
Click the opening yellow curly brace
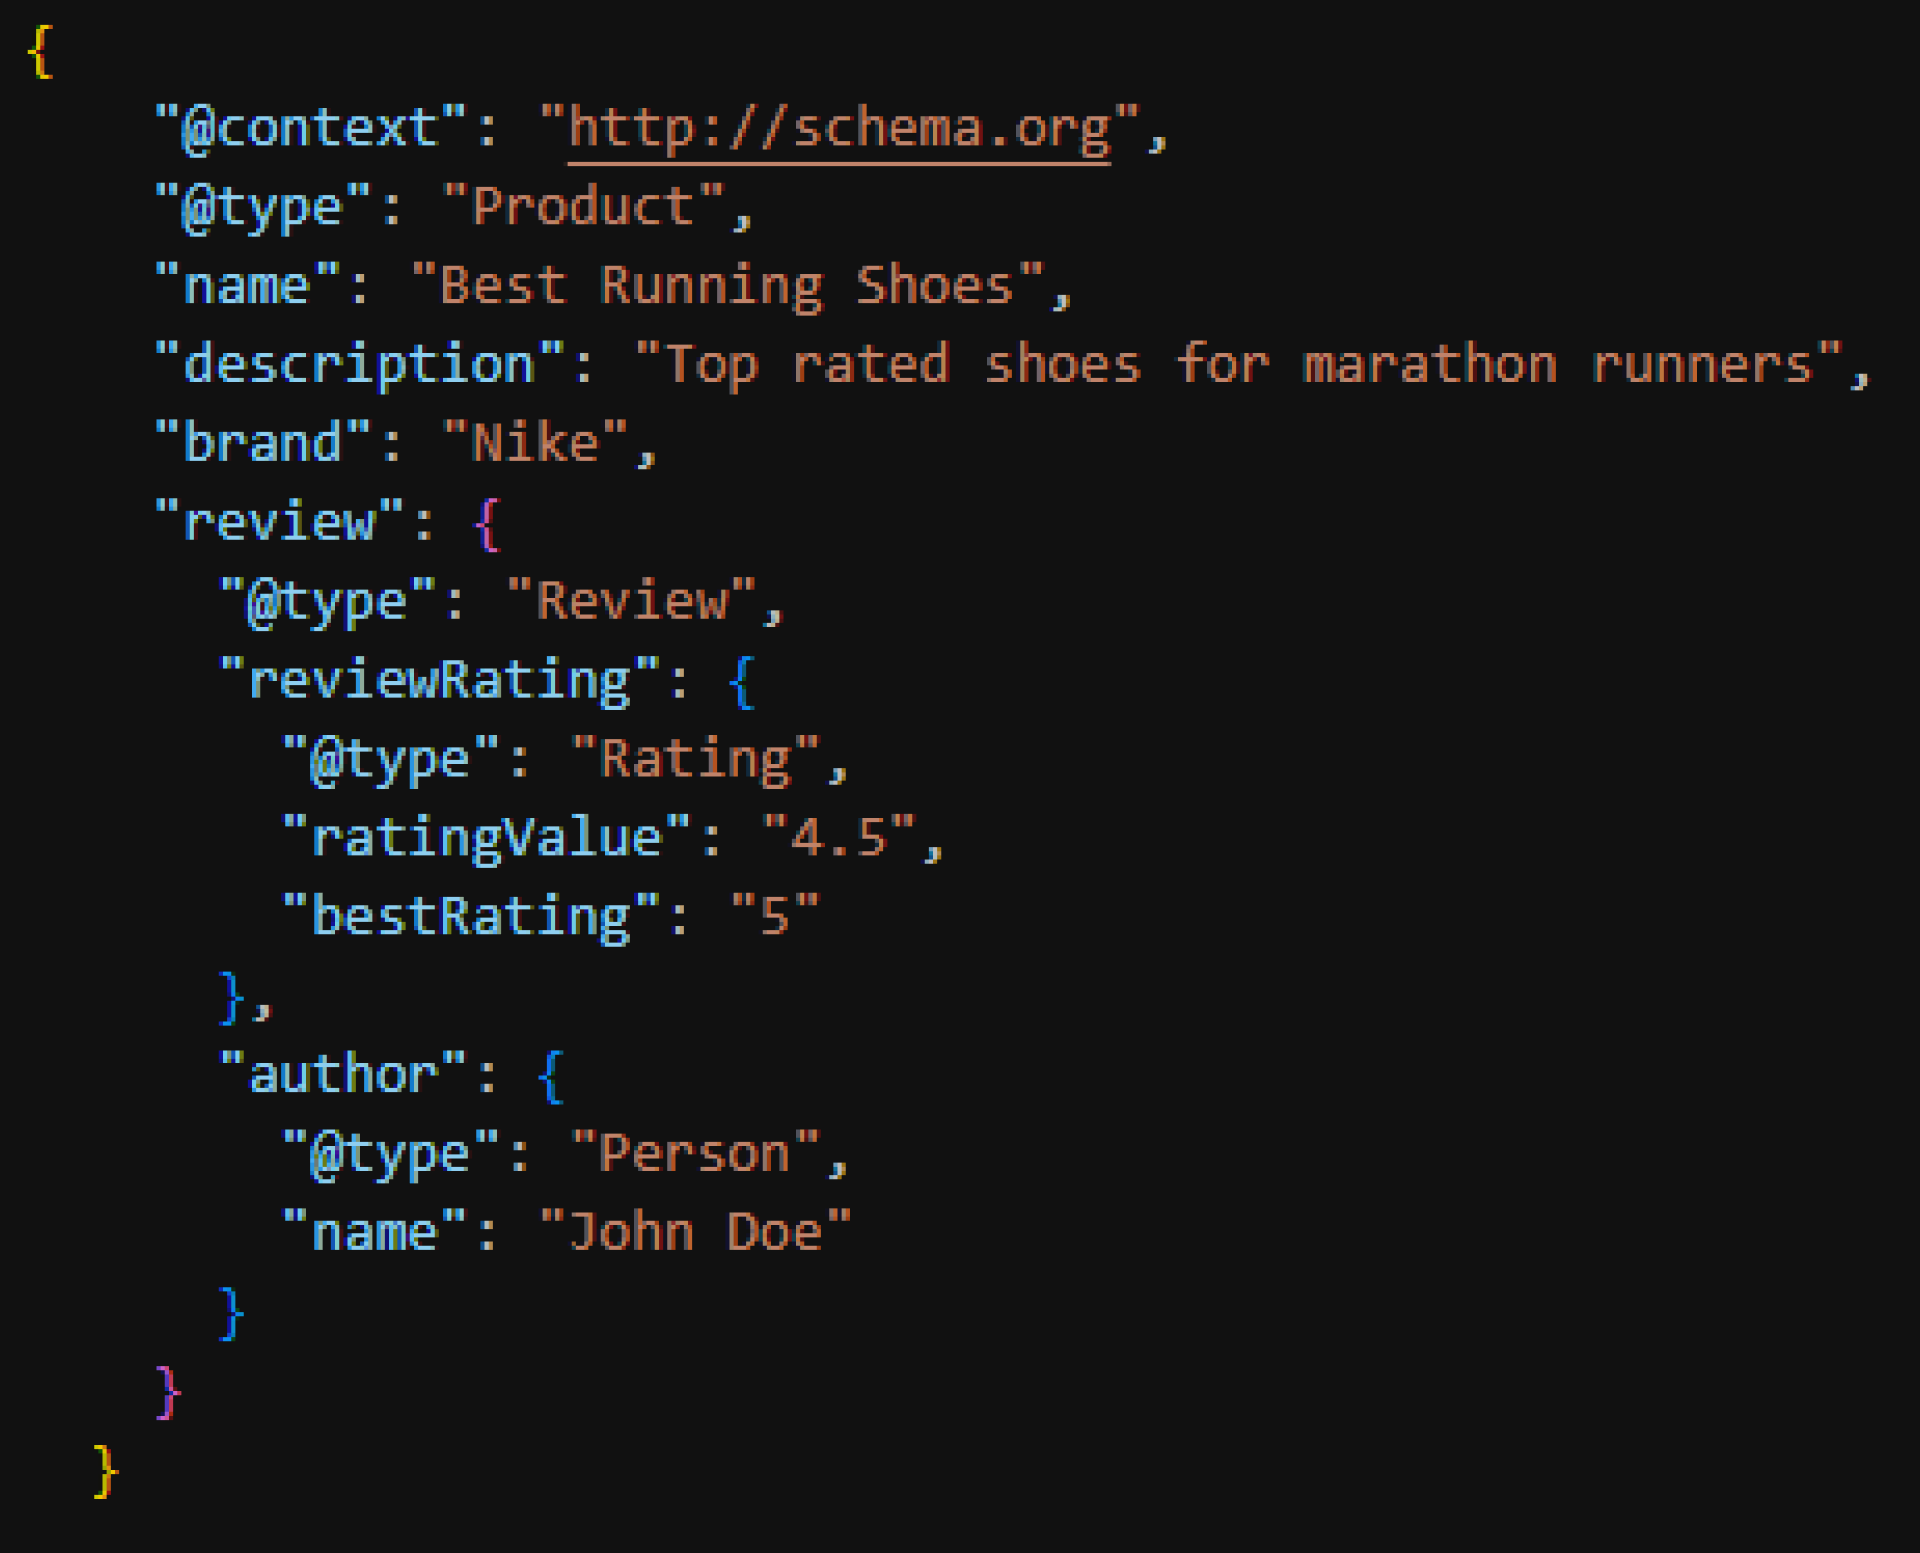[x=40, y=52]
